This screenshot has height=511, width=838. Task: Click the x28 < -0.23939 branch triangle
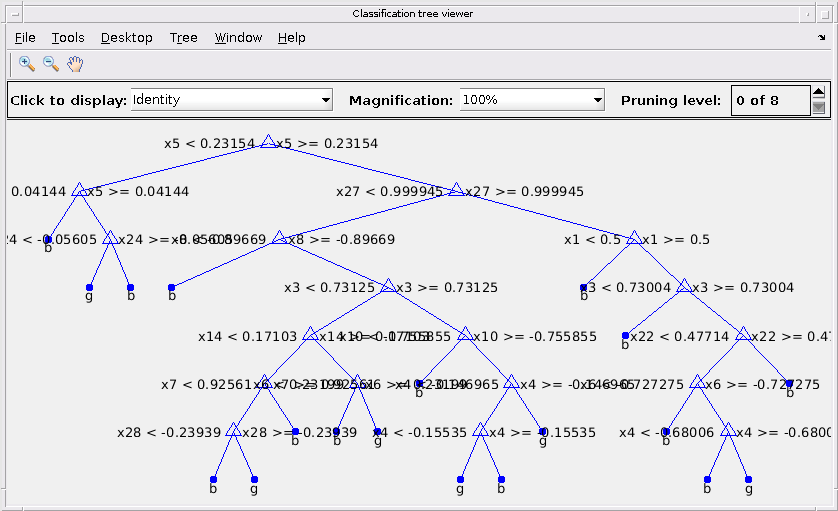[234, 430]
